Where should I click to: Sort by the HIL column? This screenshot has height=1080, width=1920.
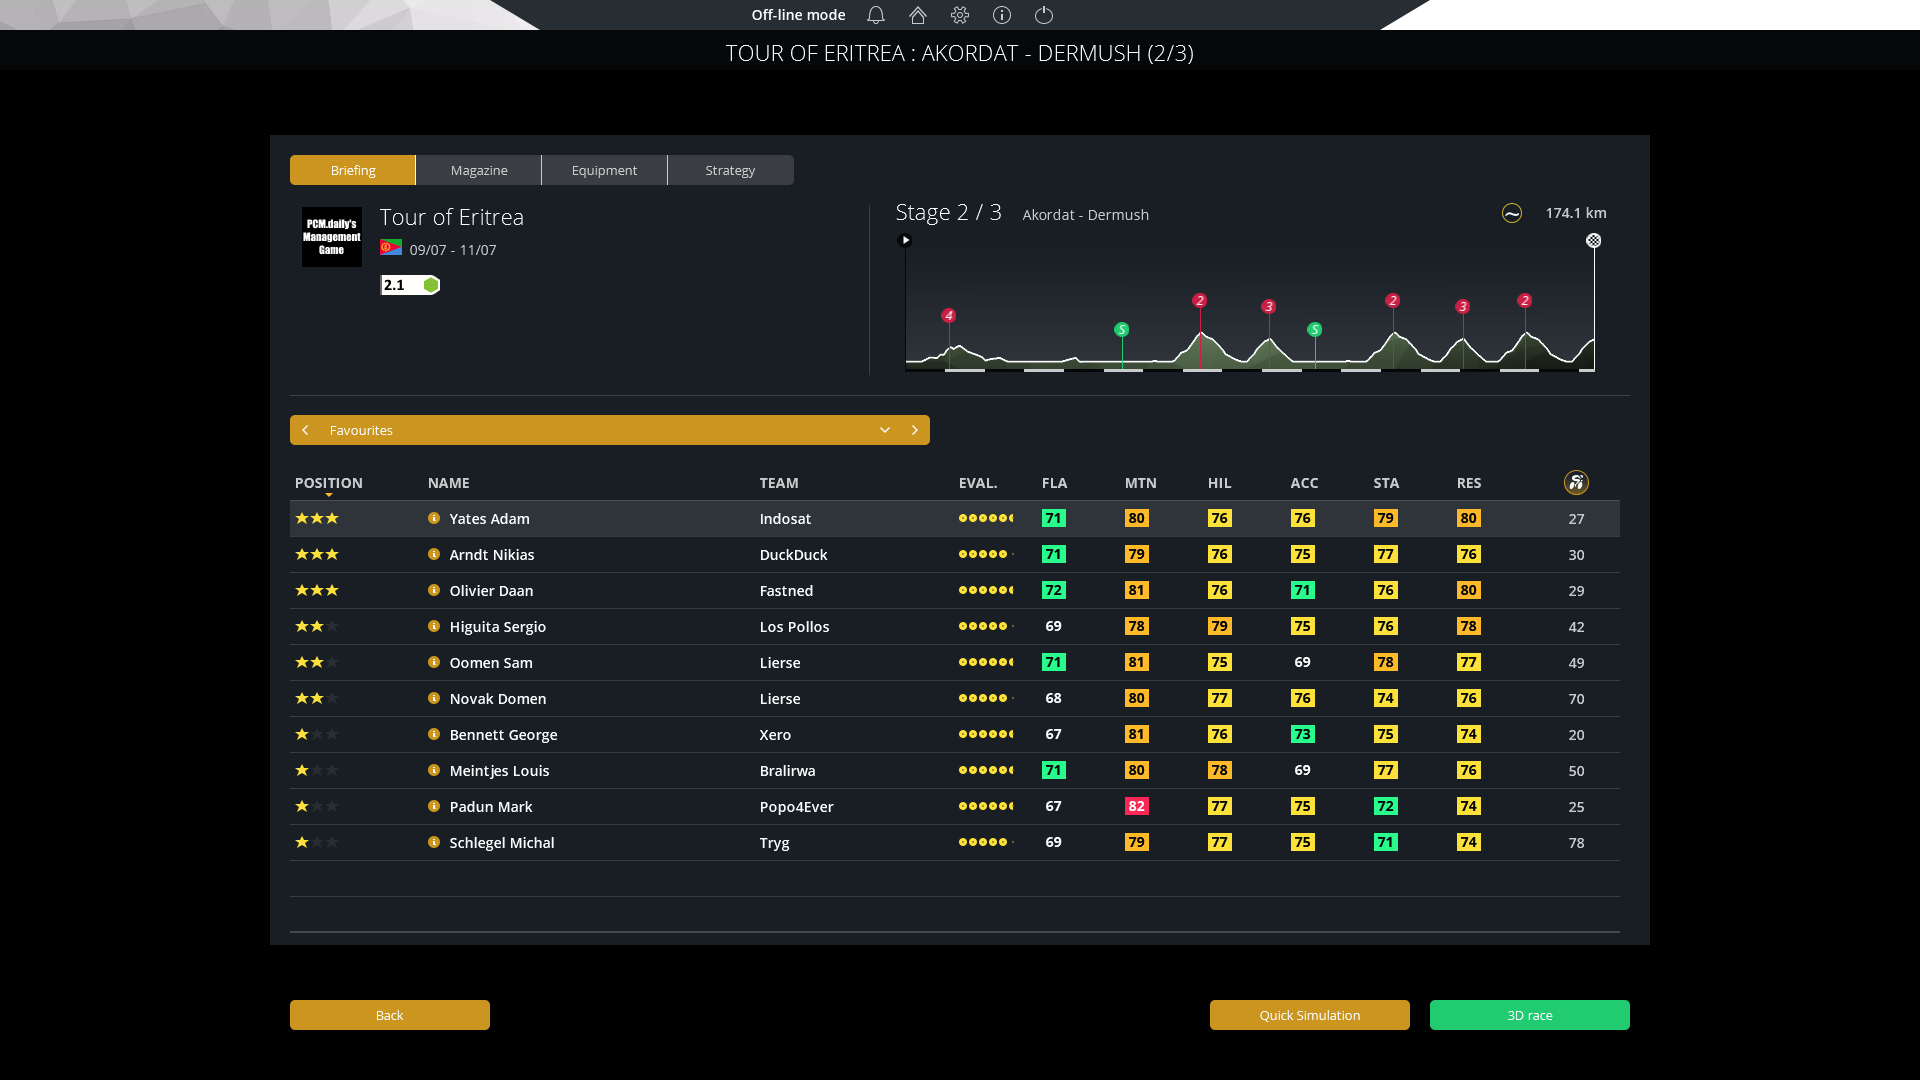1219,483
